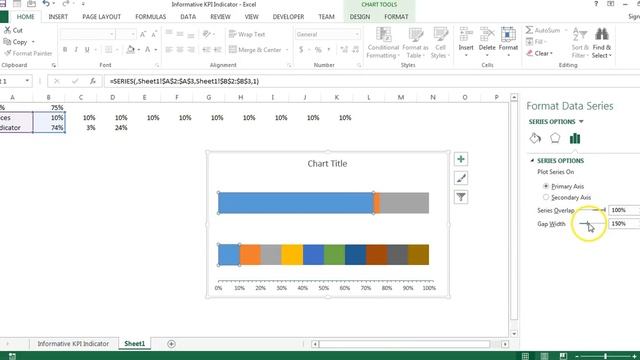This screenshot has width=640, height=360.
Task: Click the Gap Width value field
Action: (x=624, y=224)
